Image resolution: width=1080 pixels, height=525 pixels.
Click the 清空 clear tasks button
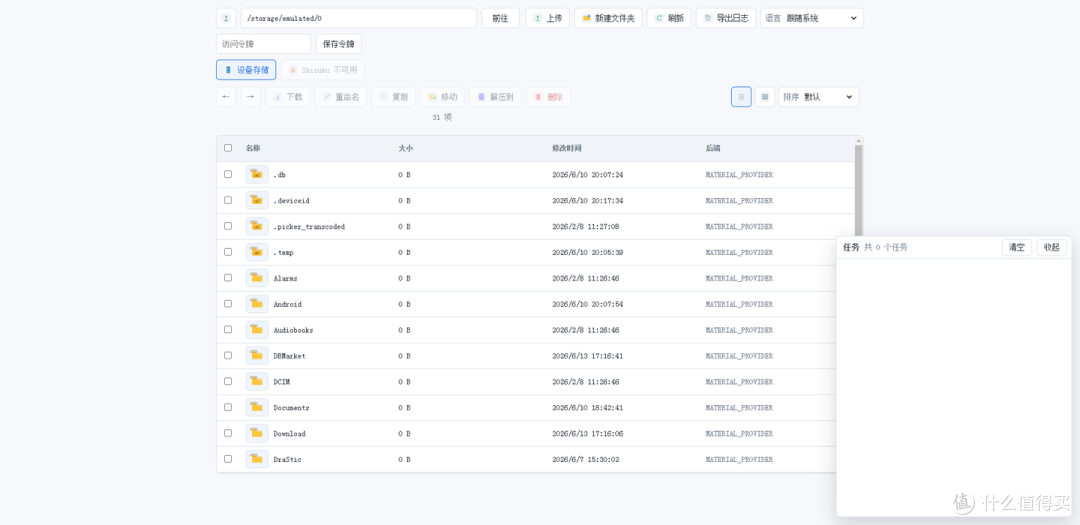[x=1017, y=247]
